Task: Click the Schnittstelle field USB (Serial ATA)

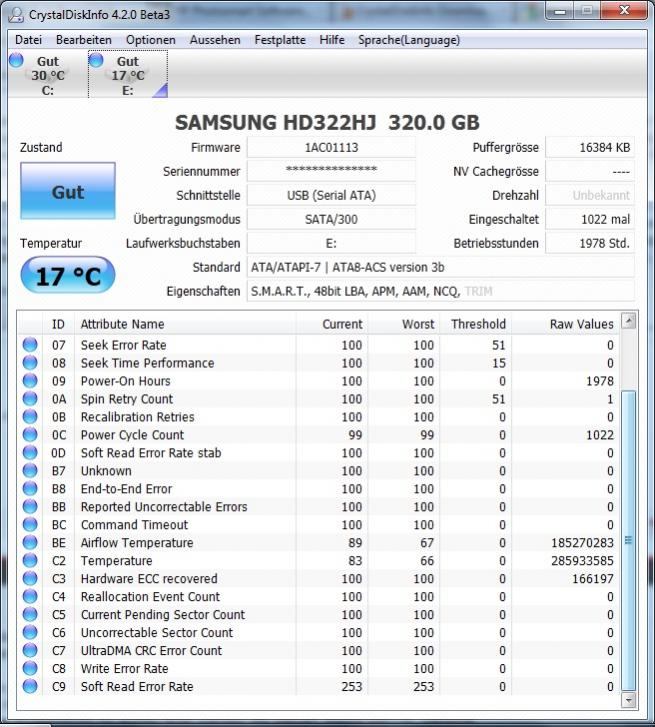Action: pos(331,196)
